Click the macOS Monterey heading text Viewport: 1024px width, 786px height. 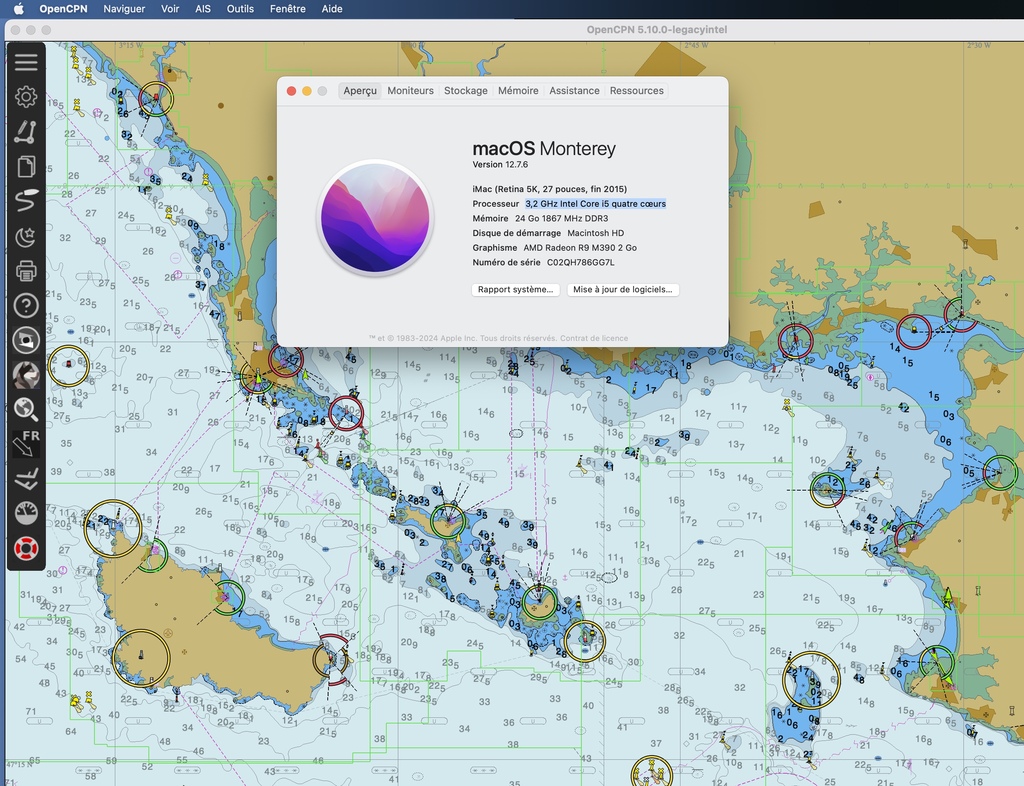click(544, 149)
